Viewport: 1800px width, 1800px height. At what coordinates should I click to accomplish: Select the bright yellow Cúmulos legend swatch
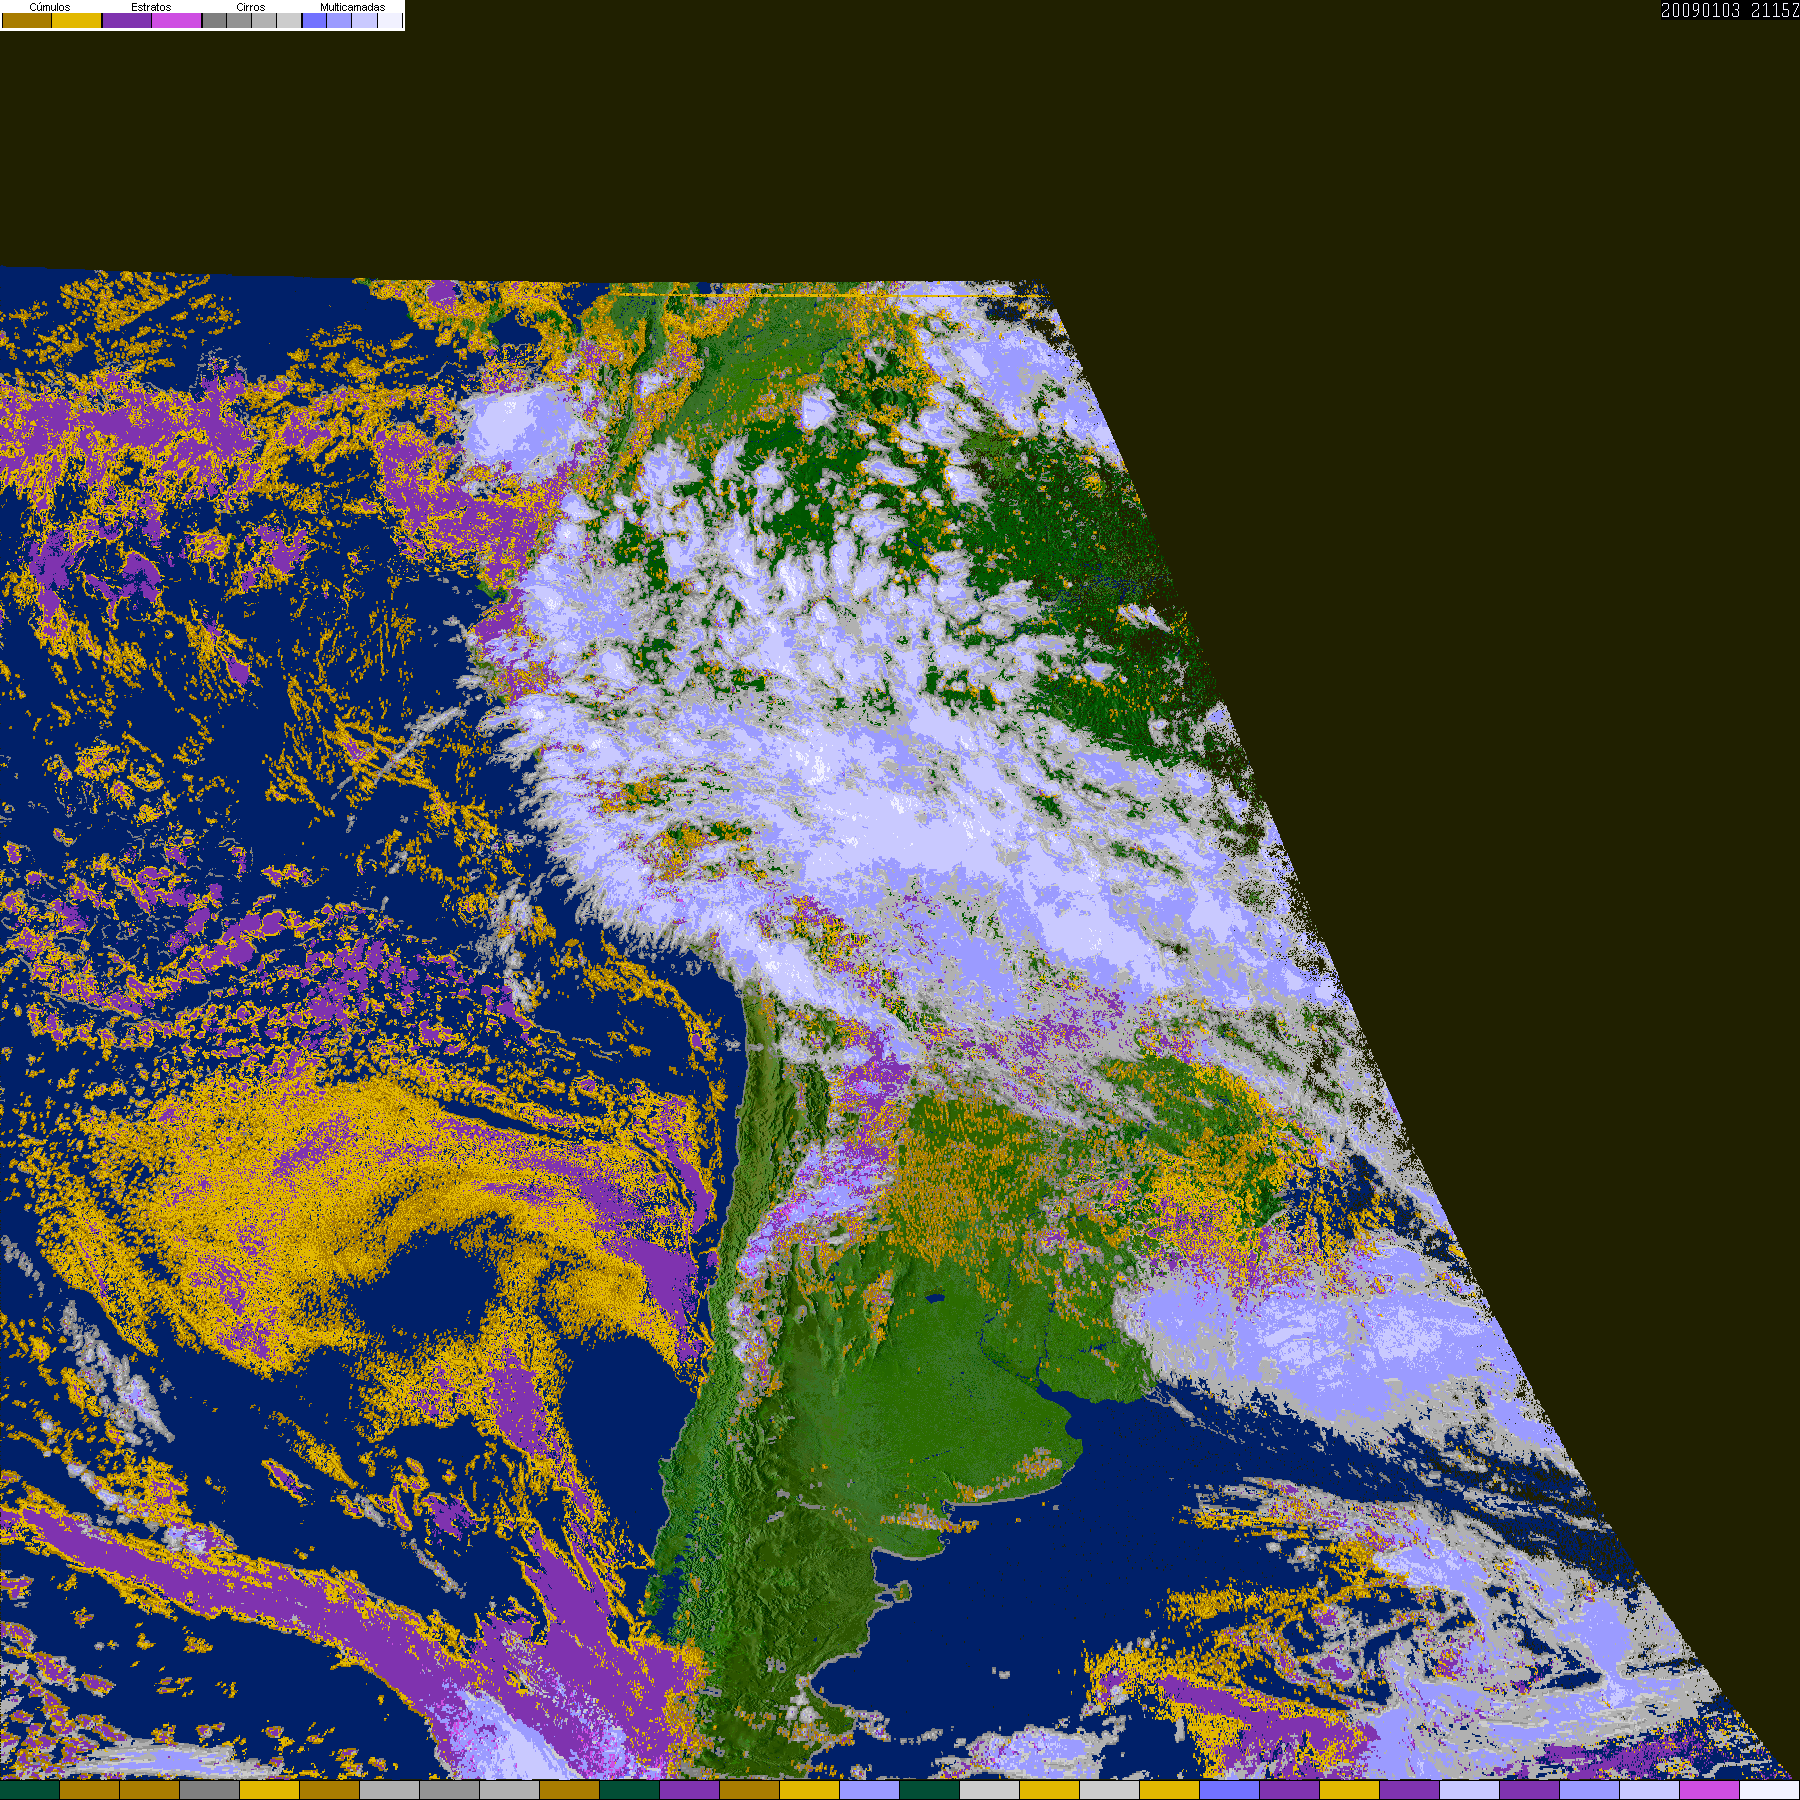(77, 21)
